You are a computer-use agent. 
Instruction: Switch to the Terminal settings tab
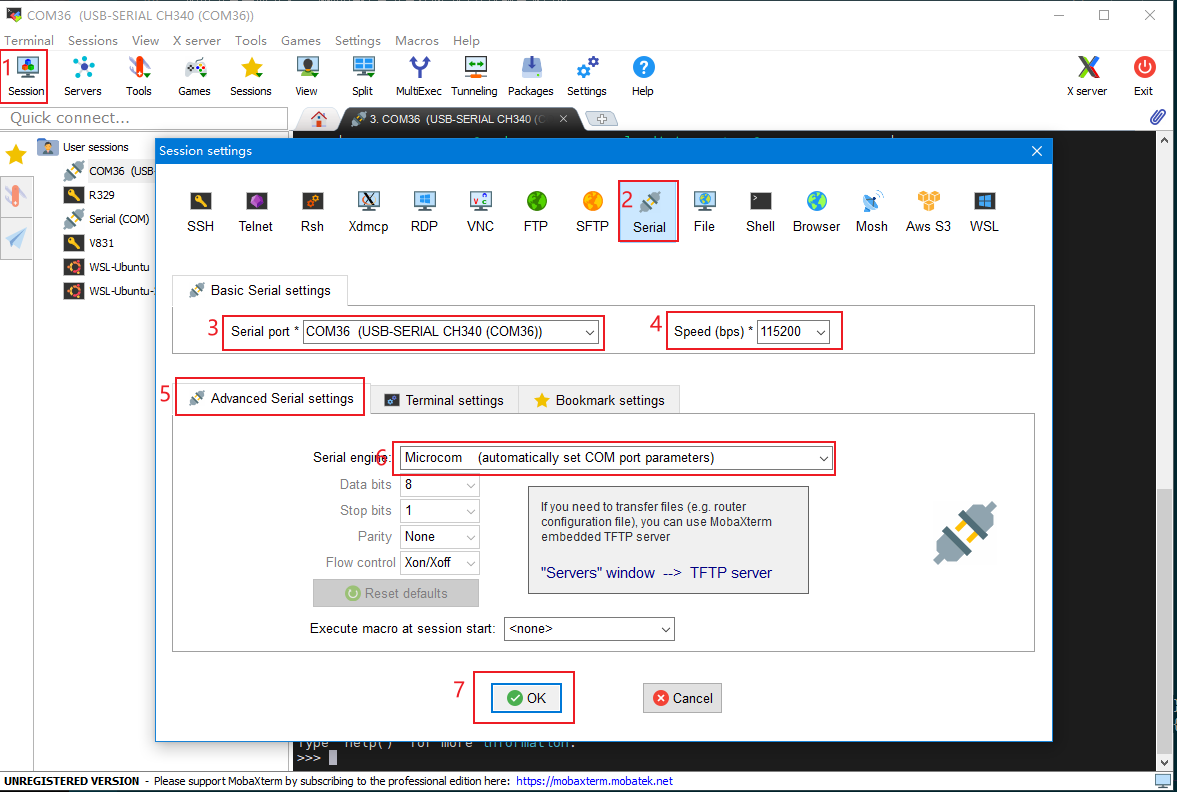pyautogui.click(x=444, y=400)
